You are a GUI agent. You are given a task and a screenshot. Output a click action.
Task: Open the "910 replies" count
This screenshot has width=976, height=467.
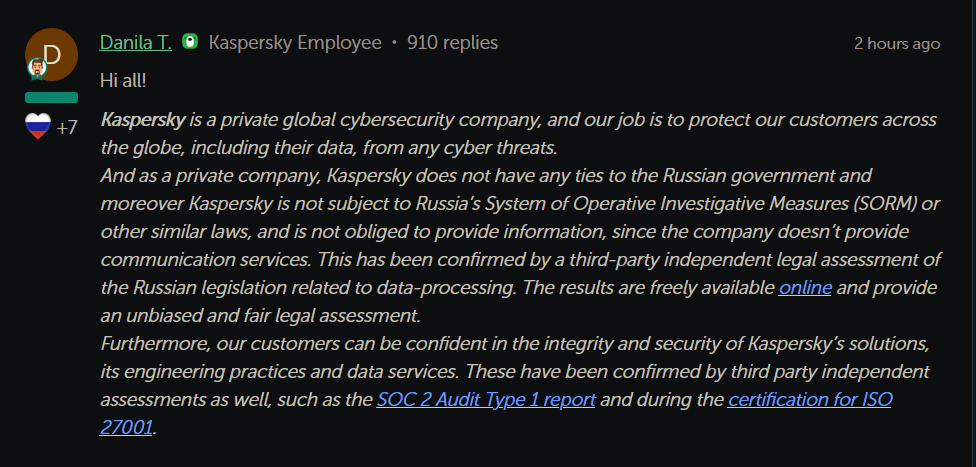point(452,43)
